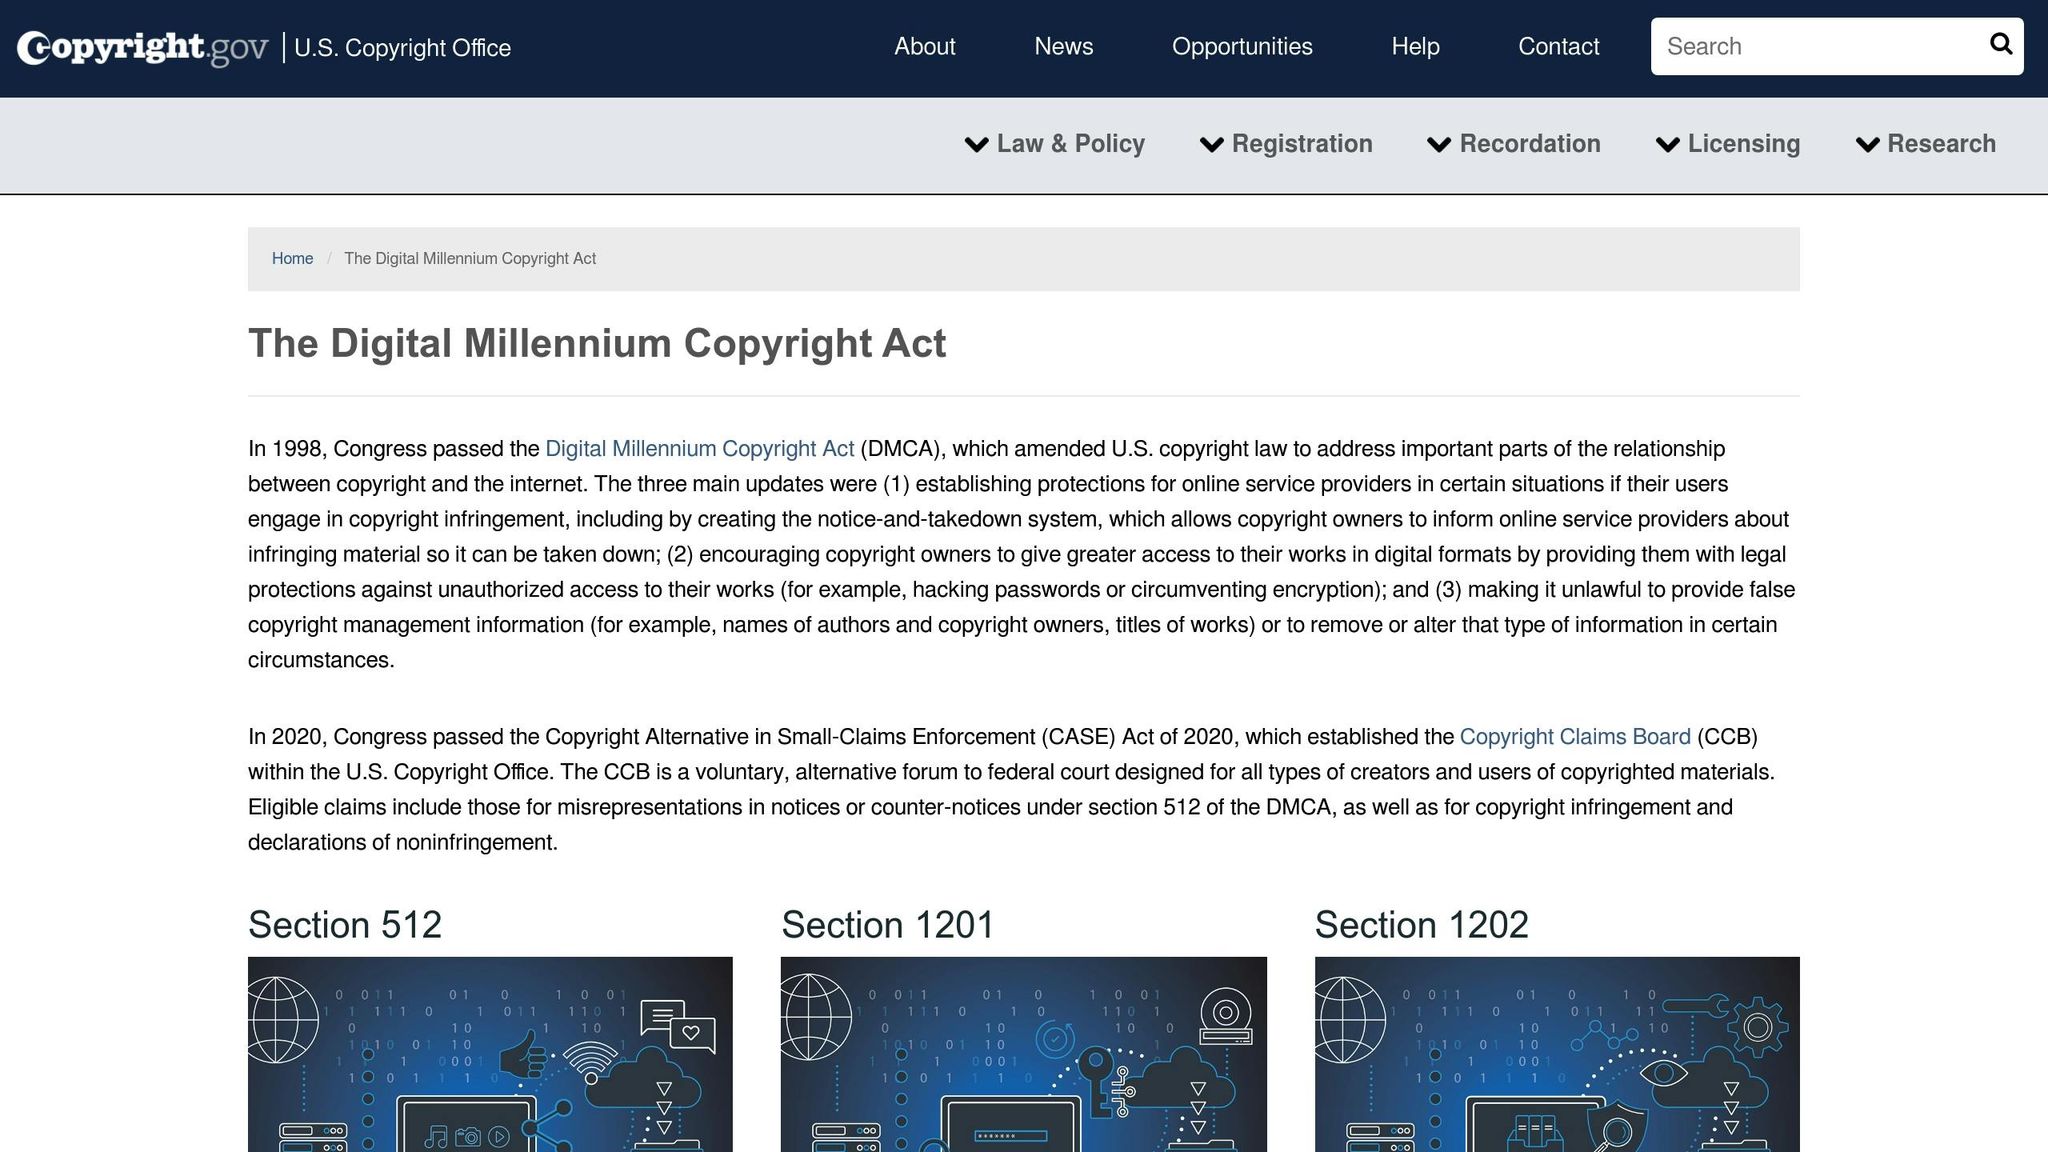Open the Section 1202 illustration image
Viewport: 2048px width, 1152px height.
(1556, 1054)
